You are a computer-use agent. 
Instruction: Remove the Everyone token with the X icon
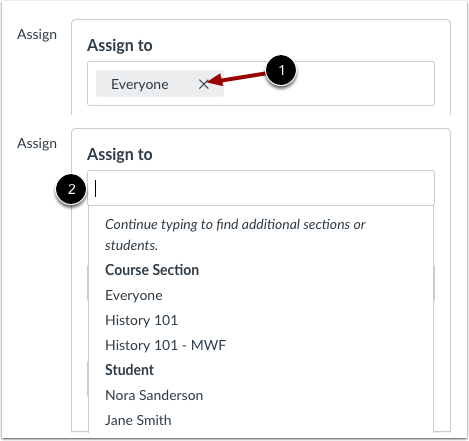[203, 84]
